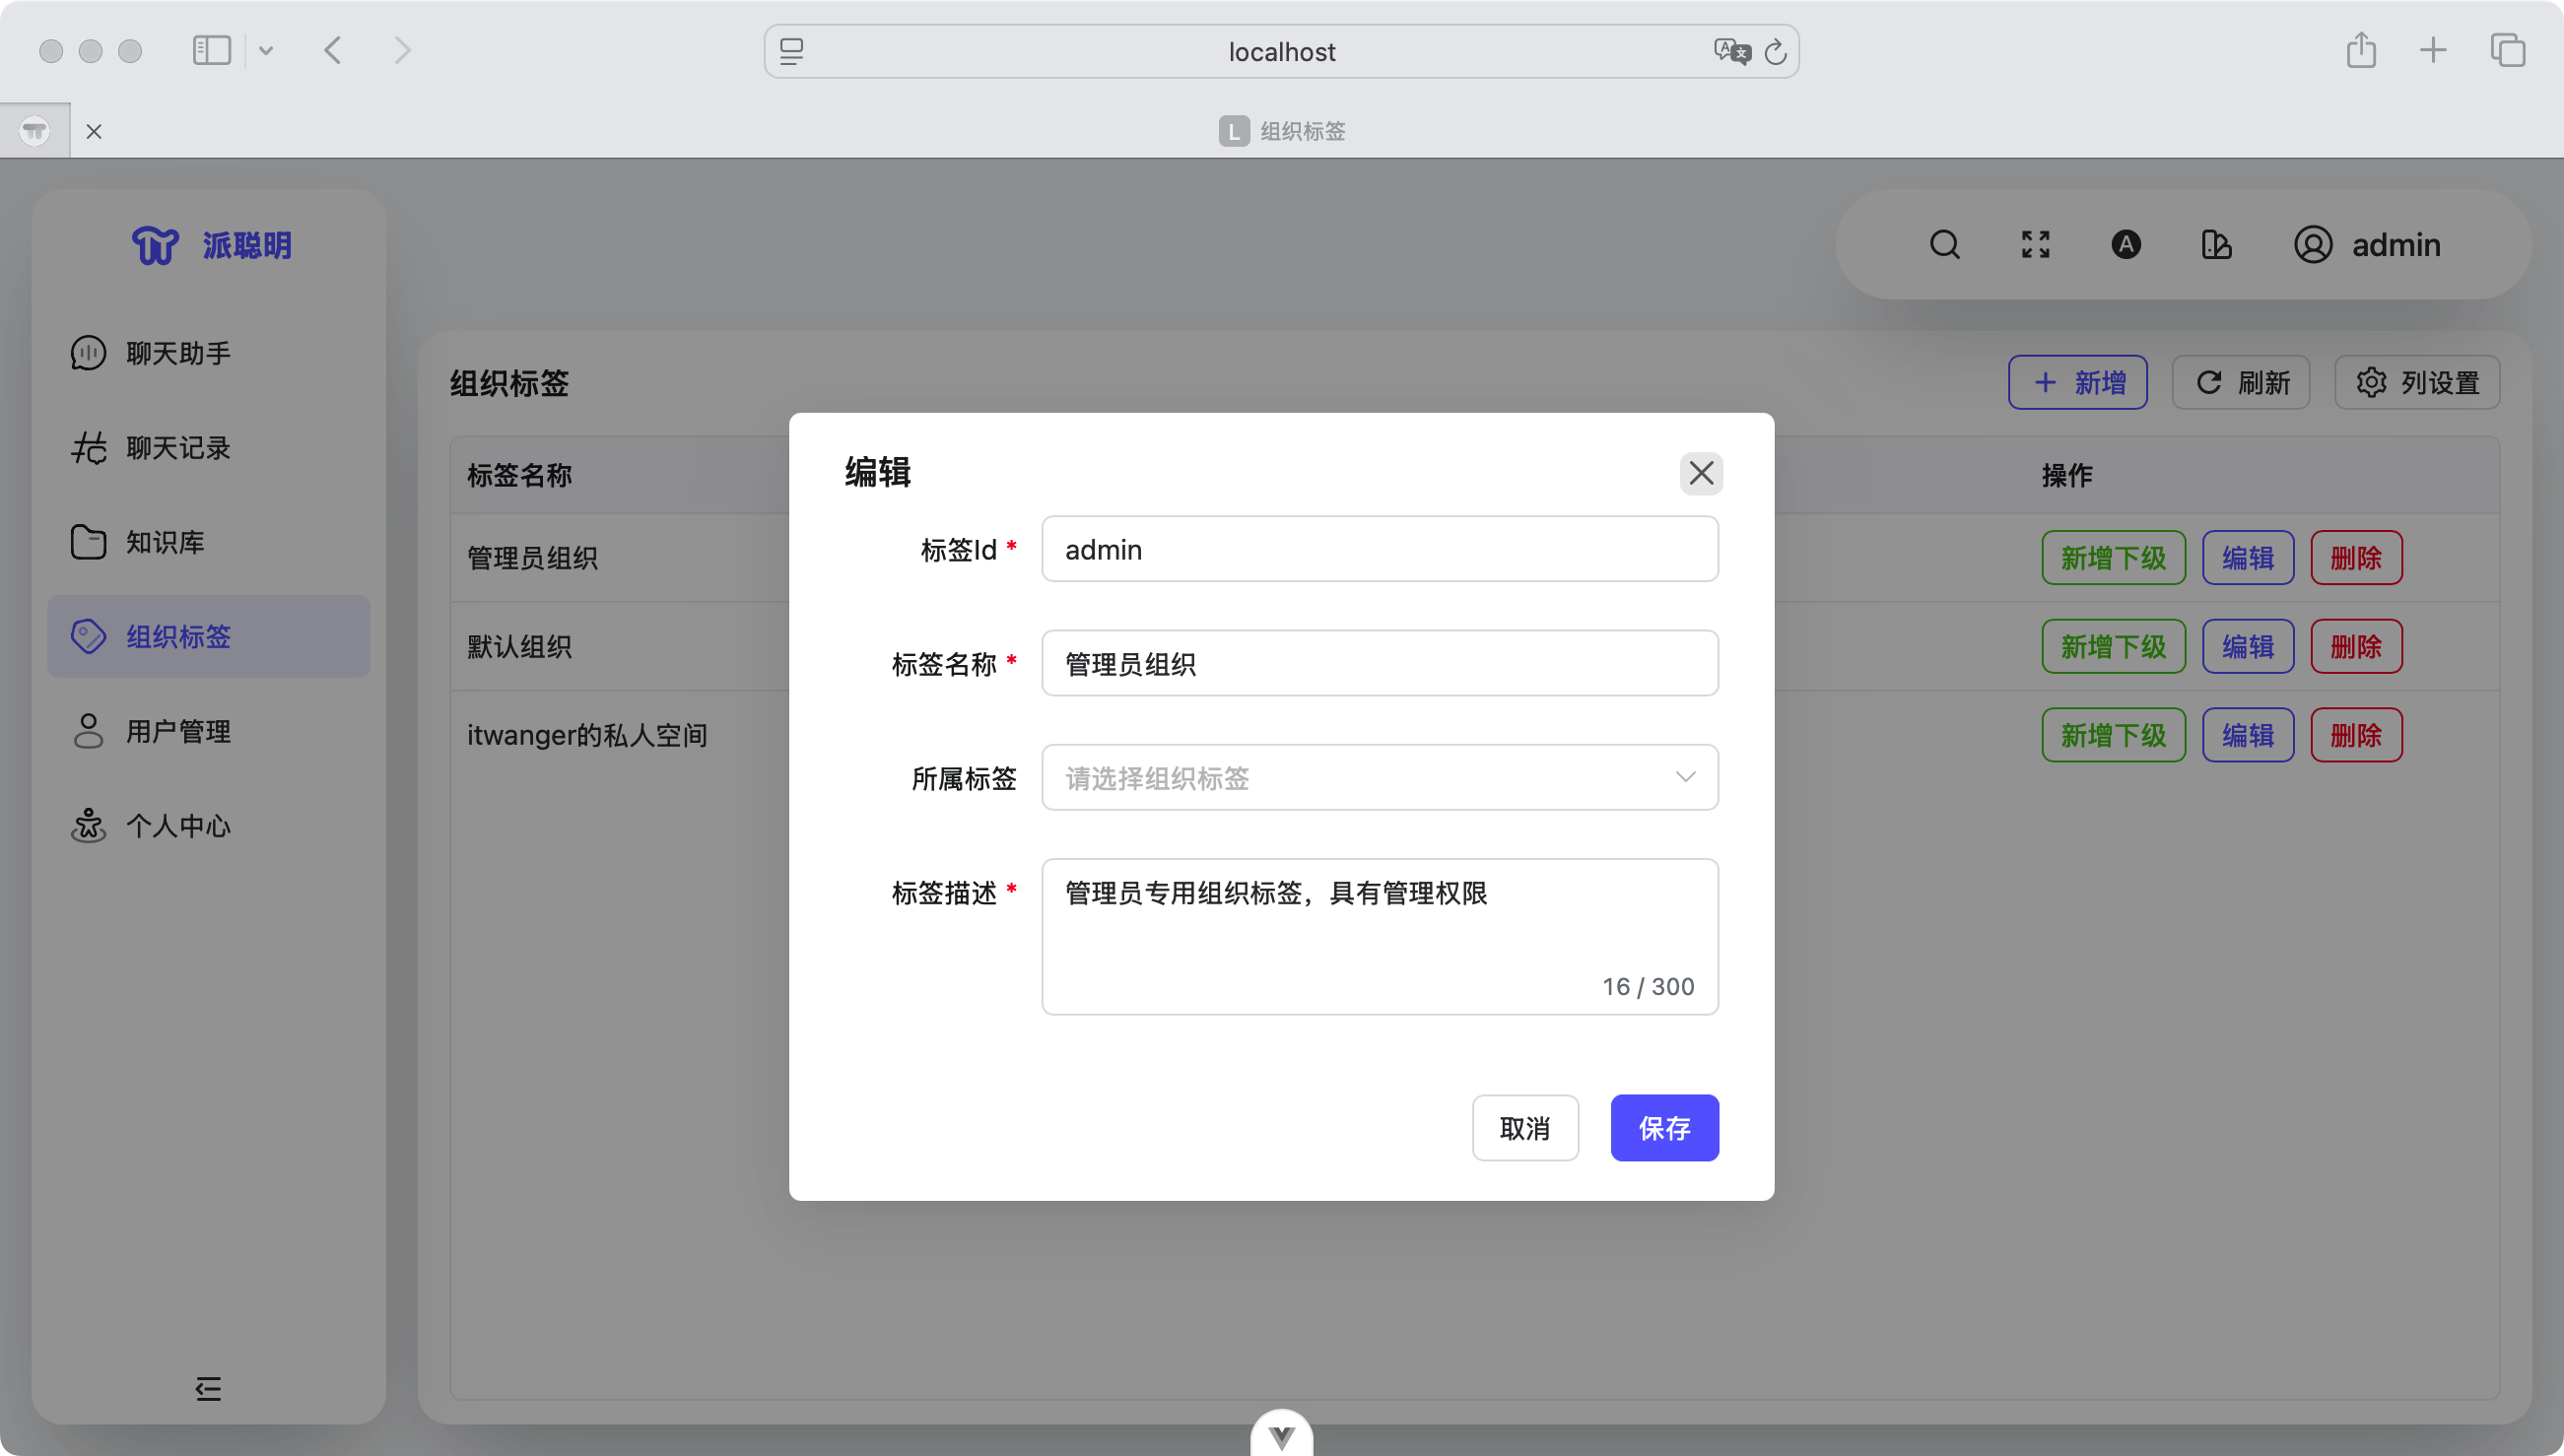Click the Safari share icon

[2361, 51]
